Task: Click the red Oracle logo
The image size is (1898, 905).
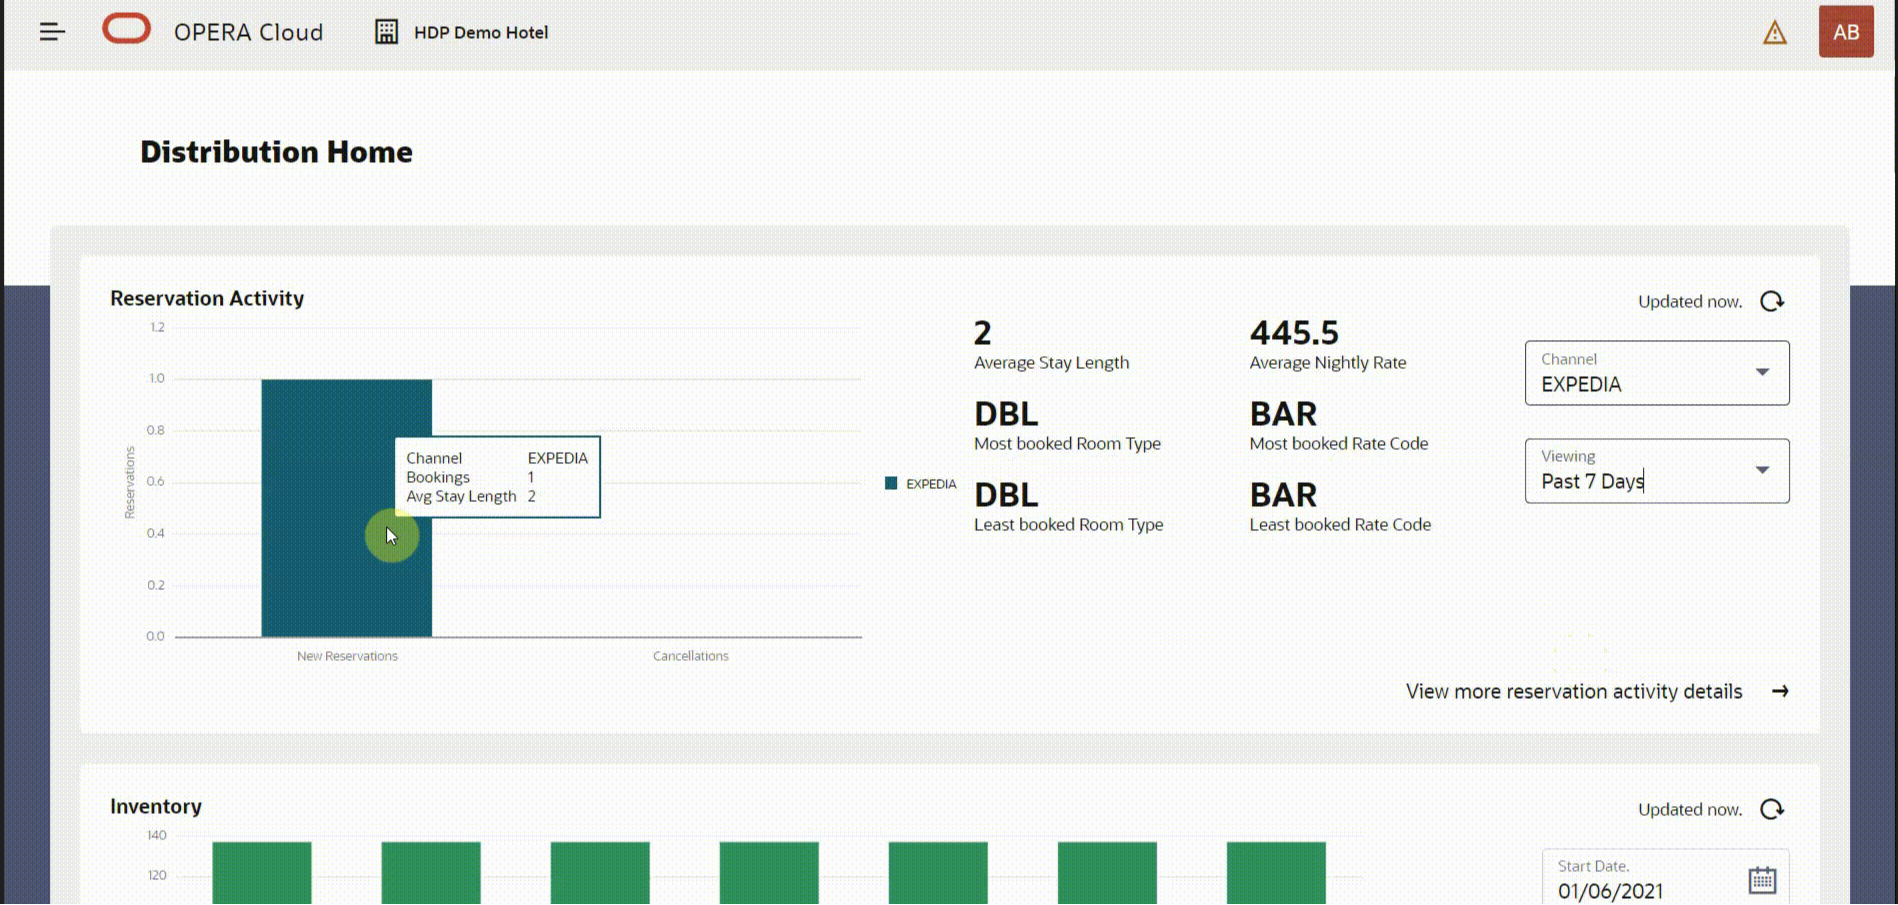Action: point(126,29)
